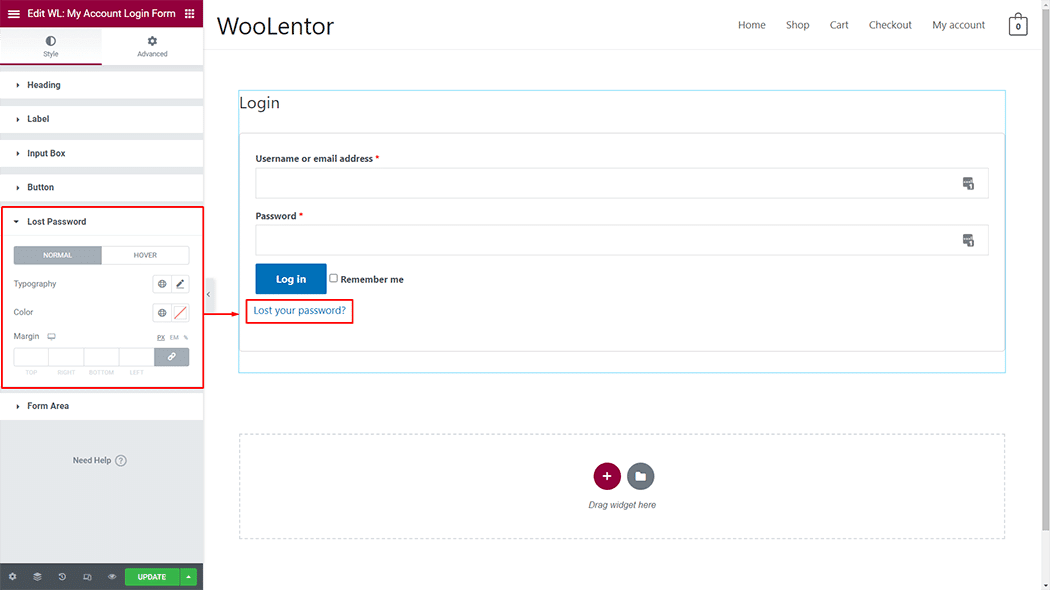The width and height of the screenshot is (1050, 590).
Task: Preview changes using the eye icon
Action: click(x=112, y=577)
